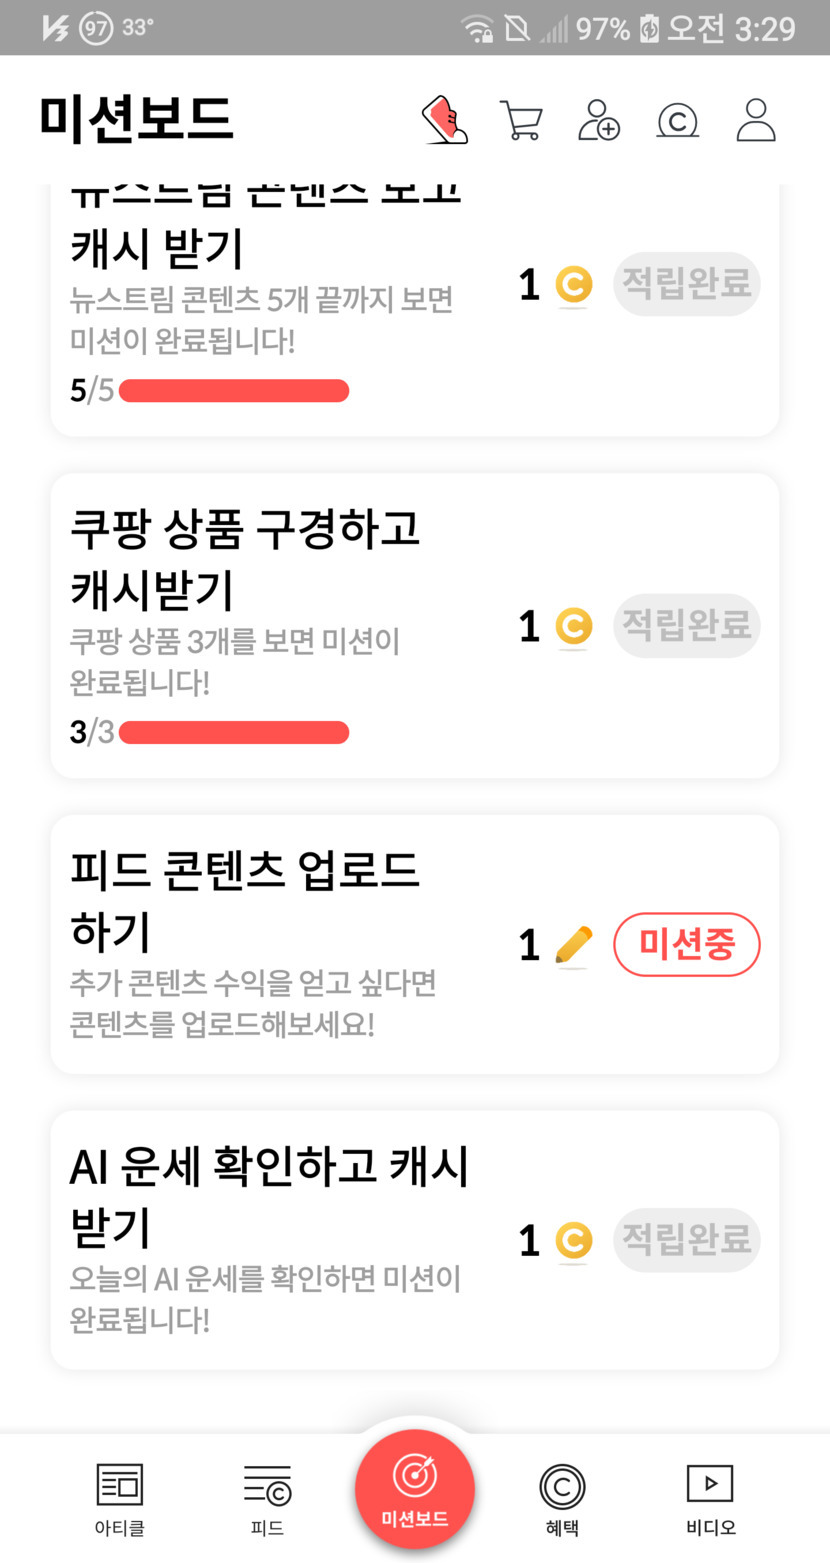Tap the pencil icon on upload mission
Screen dimensions: 830x1563
(573, 945)
